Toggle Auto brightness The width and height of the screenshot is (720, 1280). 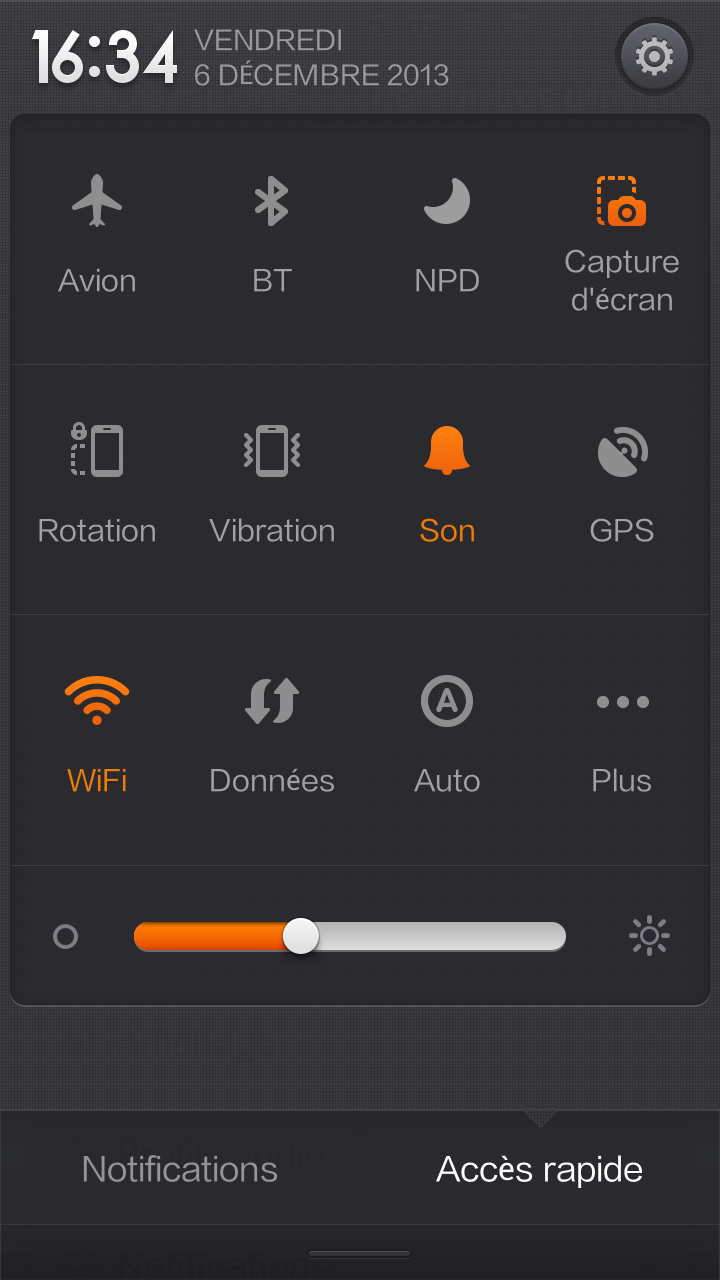coord(447,702)
